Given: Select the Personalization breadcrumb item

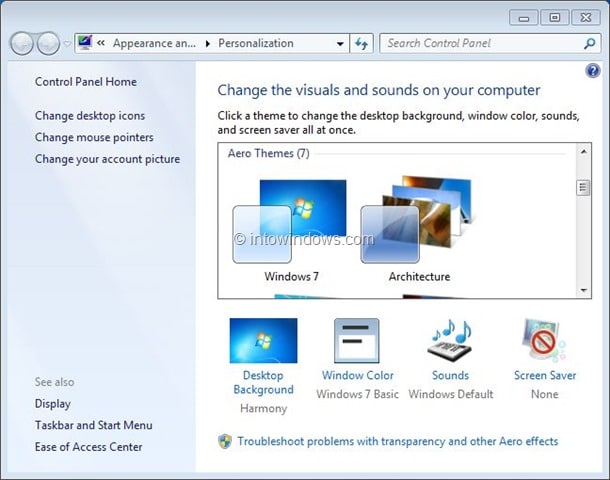Looking at the screenshot, I should 256,43.
